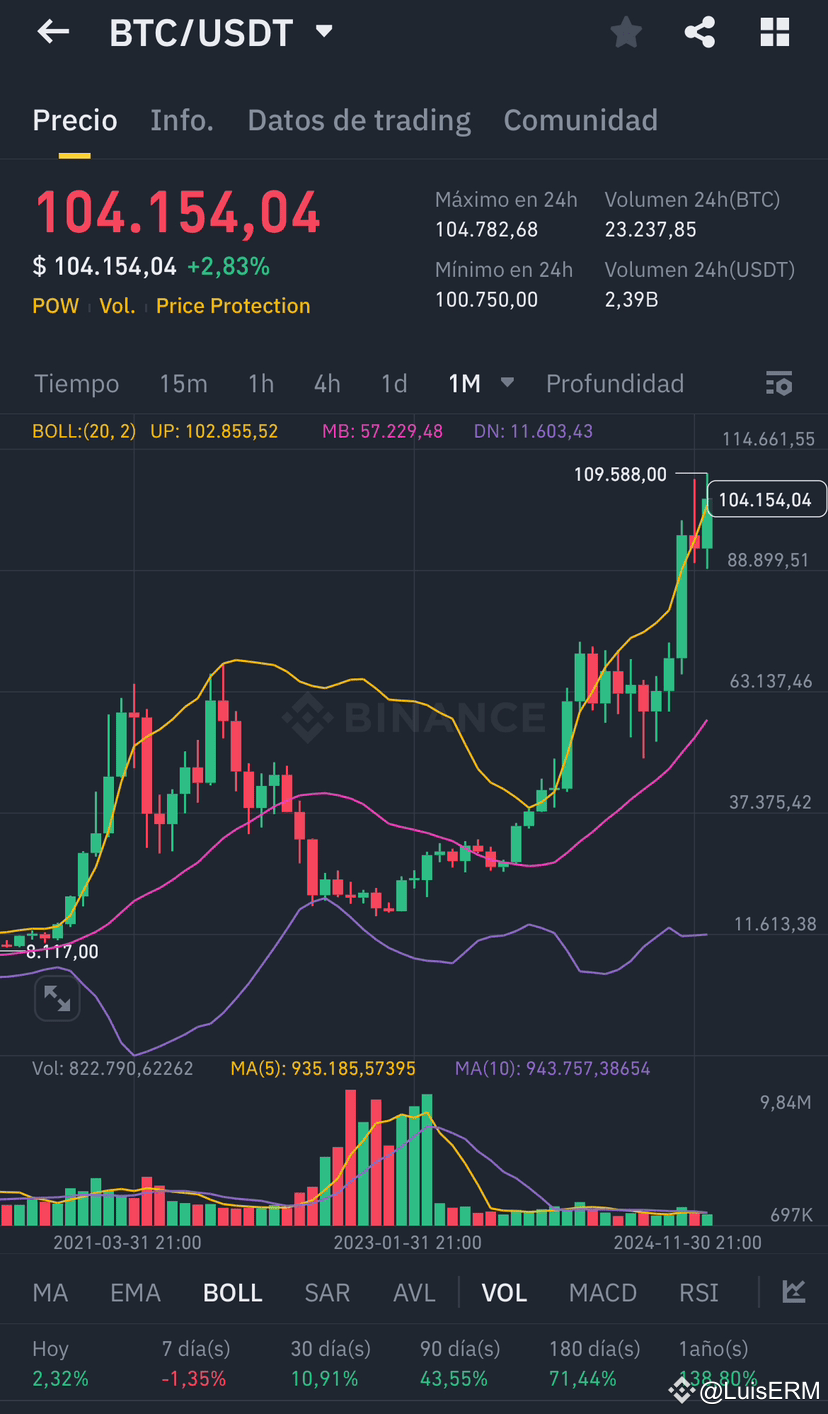Tap the MA(10): 943.757,38654 label
The height and width of the screenshot is (1414, 828).
pyautogui.click(x=553, y=1068)
